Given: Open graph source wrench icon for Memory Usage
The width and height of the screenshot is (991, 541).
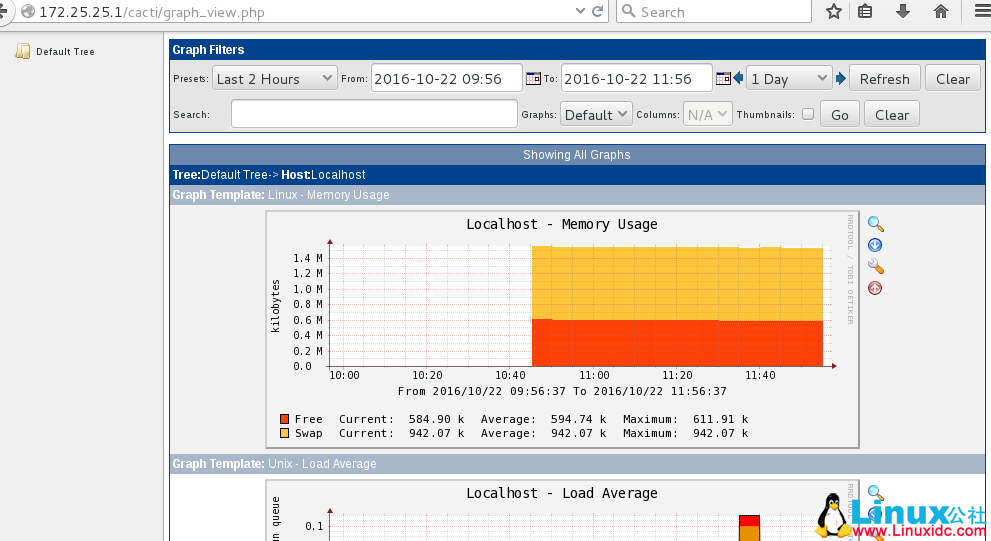Looking at the screenshot, I should [875, 267].
